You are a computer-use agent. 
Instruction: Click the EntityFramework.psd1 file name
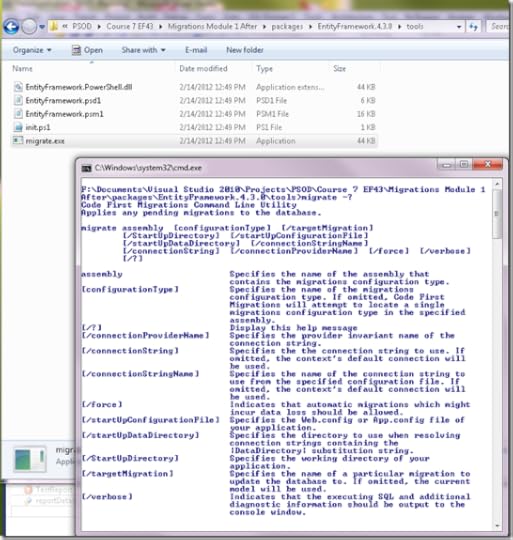(x=63, y=101)
